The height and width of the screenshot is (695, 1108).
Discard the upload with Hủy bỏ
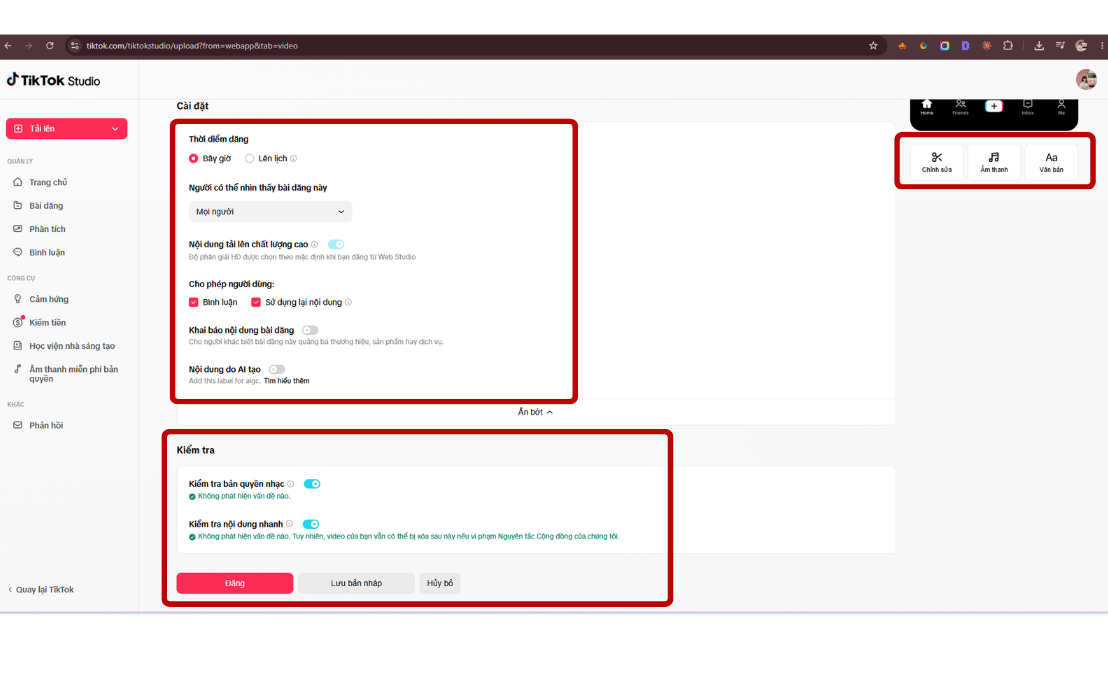440,583
